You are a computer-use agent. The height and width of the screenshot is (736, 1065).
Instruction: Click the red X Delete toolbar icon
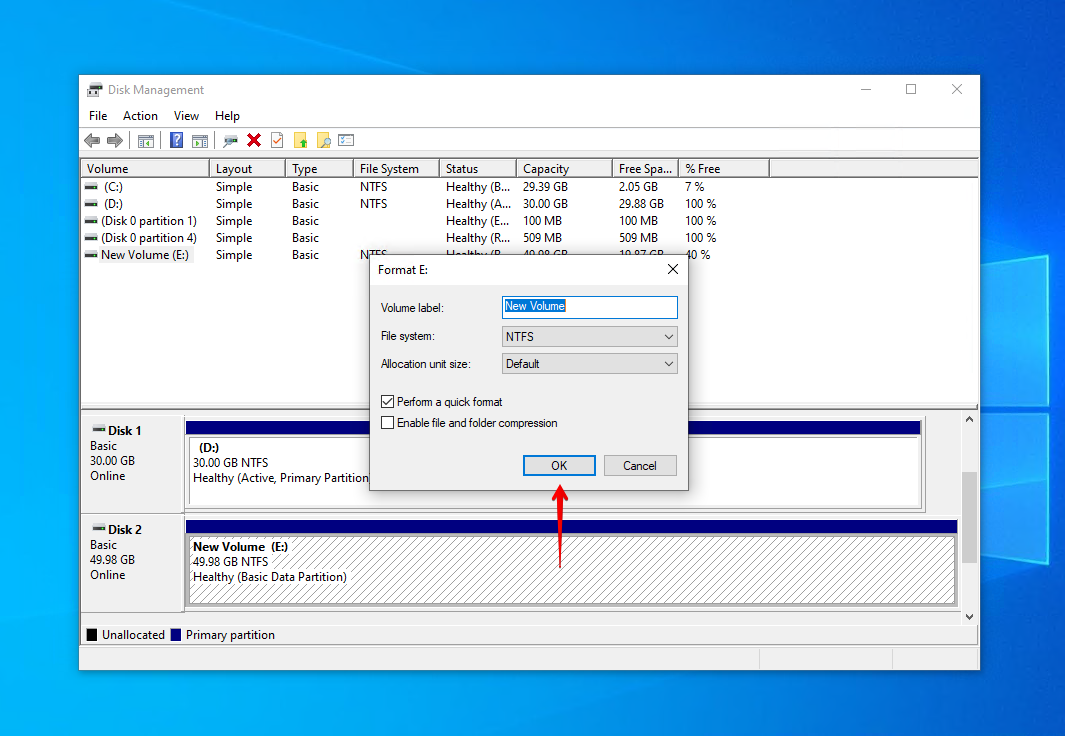click(254, 141)
